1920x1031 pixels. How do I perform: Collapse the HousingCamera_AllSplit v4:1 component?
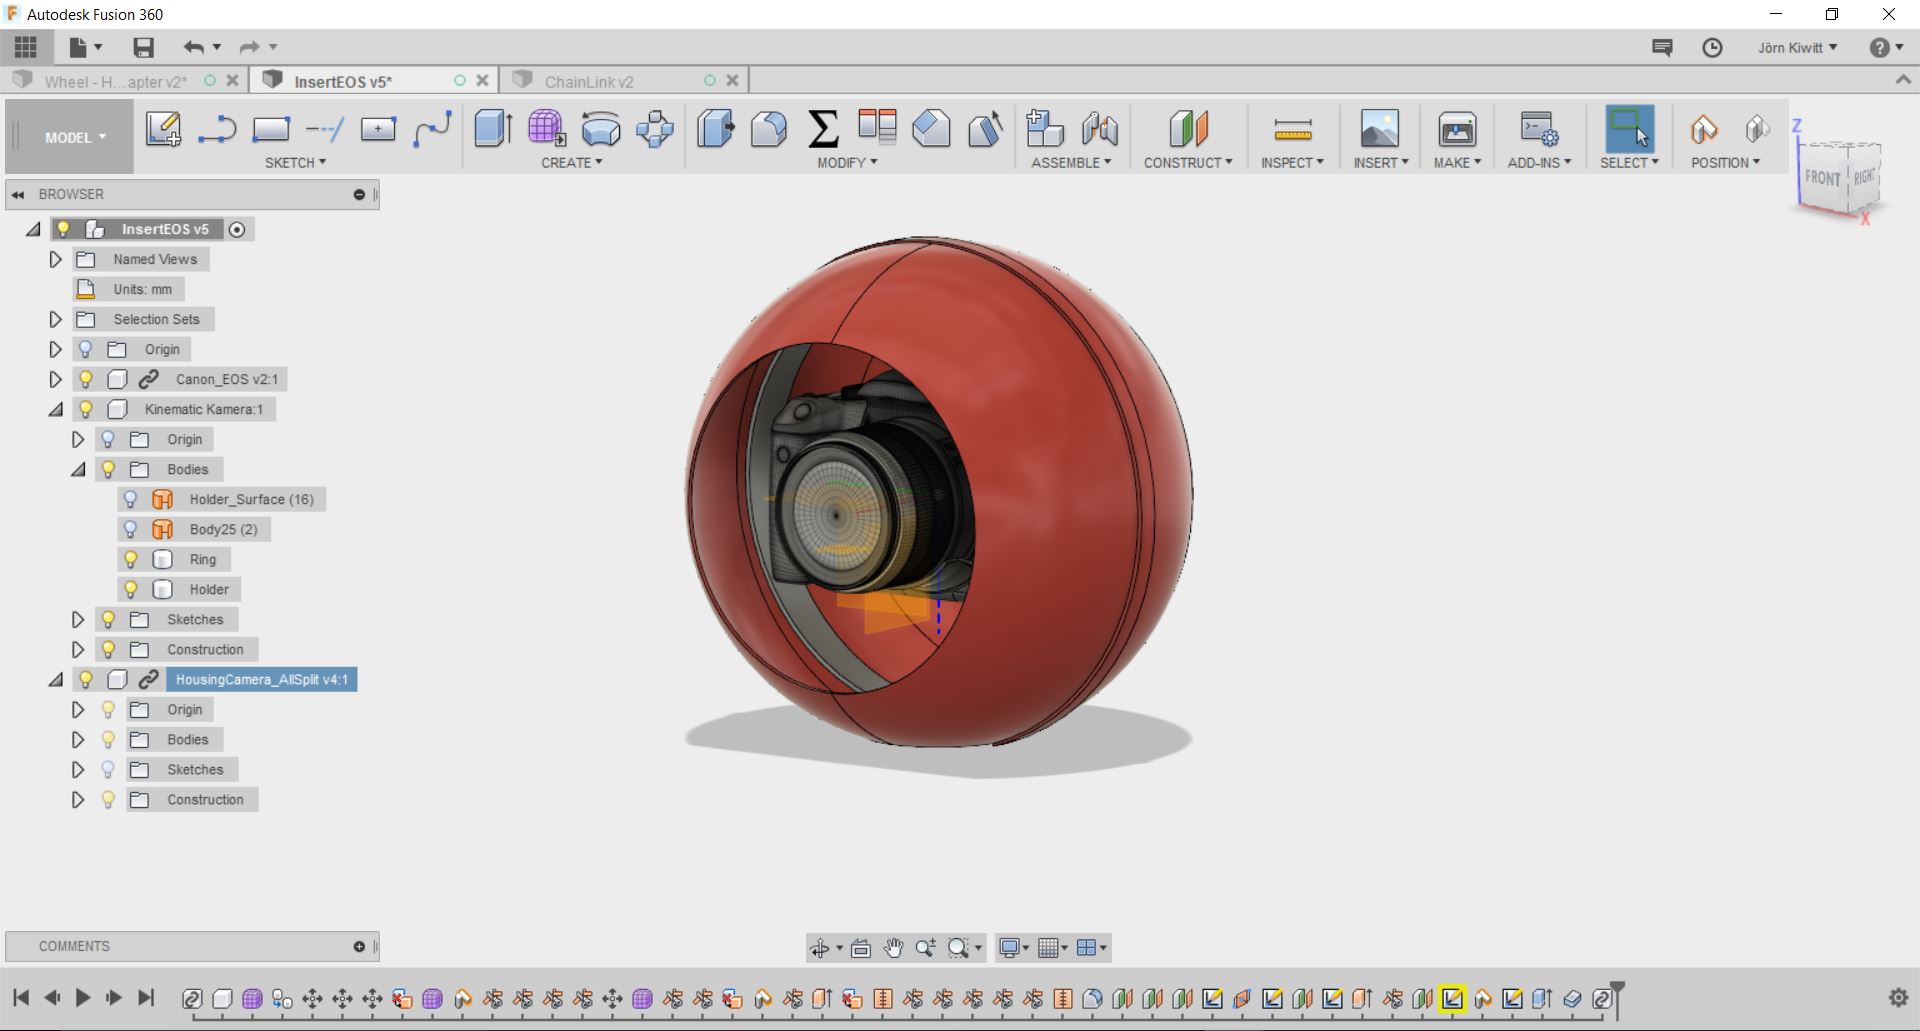click(55, 679)
